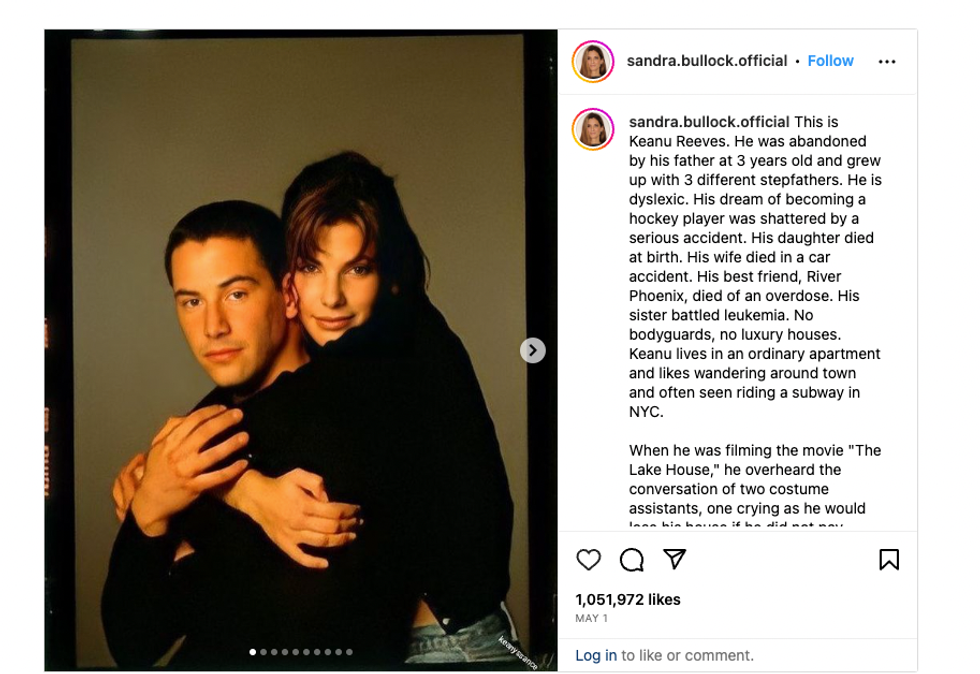Click the Log in link
Viewport: 980px width, 674px height.
[x=596, y=656]
